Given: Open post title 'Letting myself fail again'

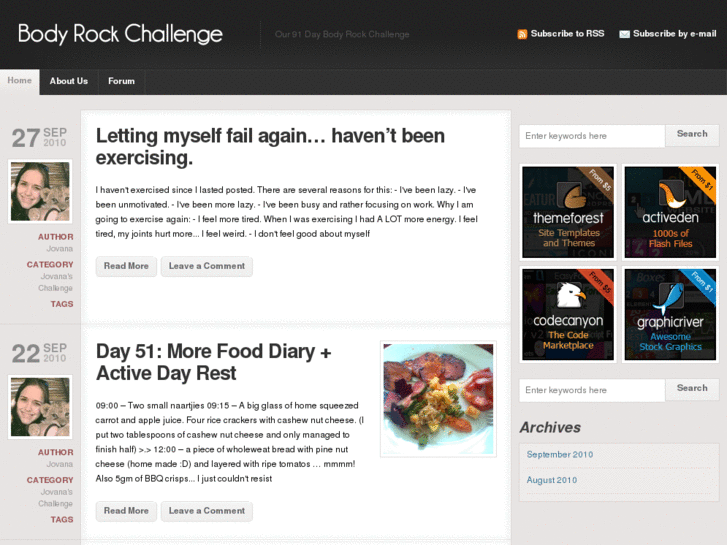Looking at the screenshot, I should pyautogui.click(x=270, y=147).
